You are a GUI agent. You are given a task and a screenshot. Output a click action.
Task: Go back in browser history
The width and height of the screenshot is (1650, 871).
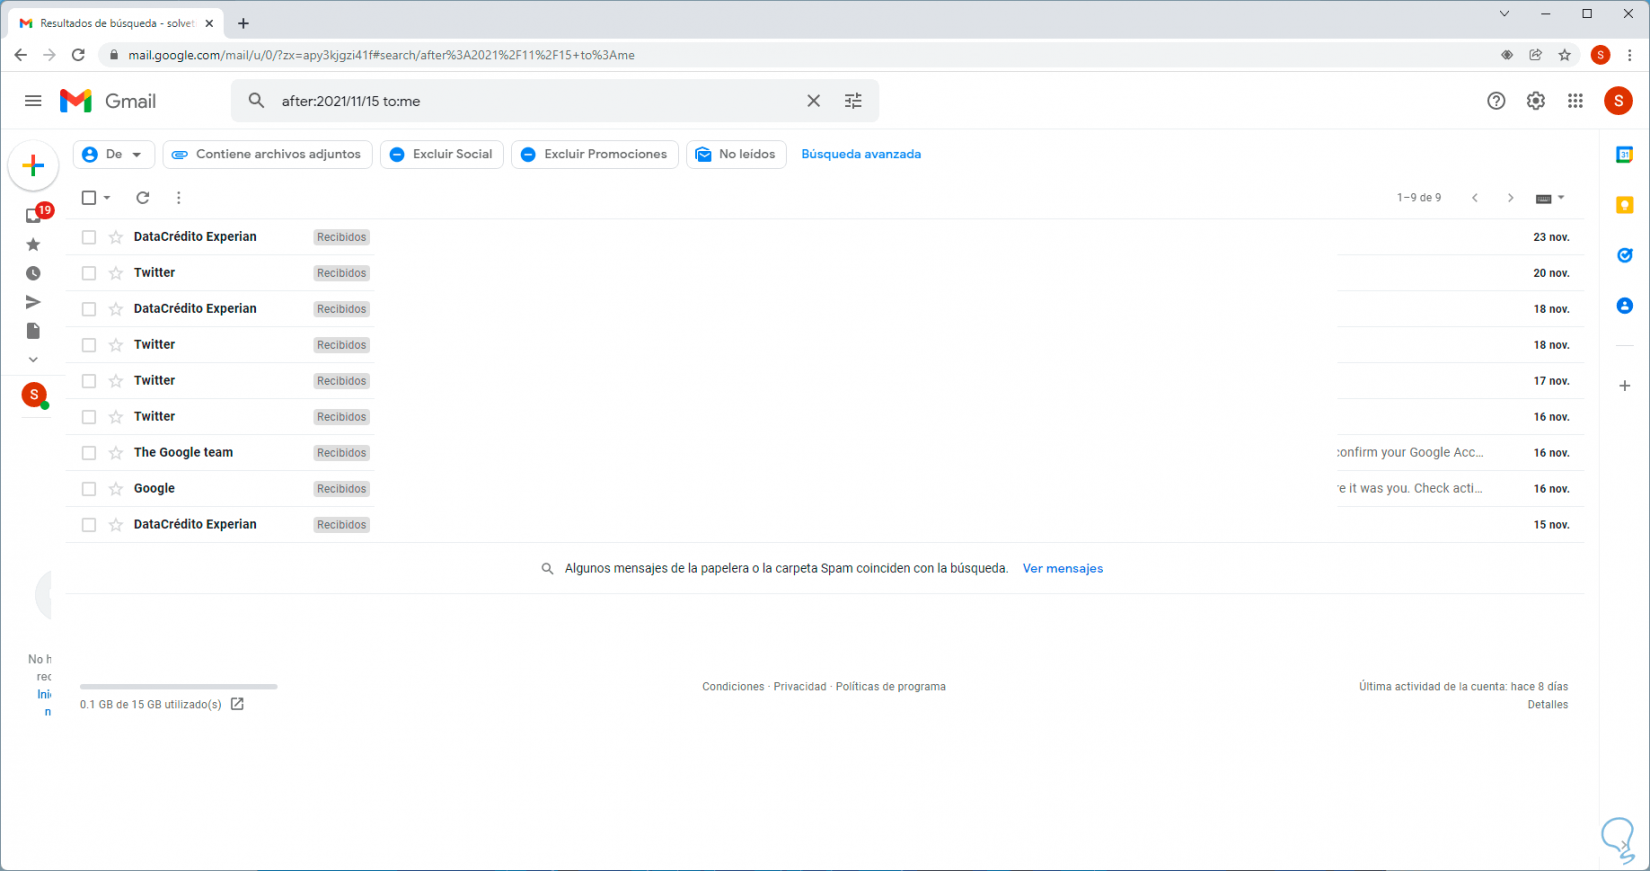click(21, 55)
